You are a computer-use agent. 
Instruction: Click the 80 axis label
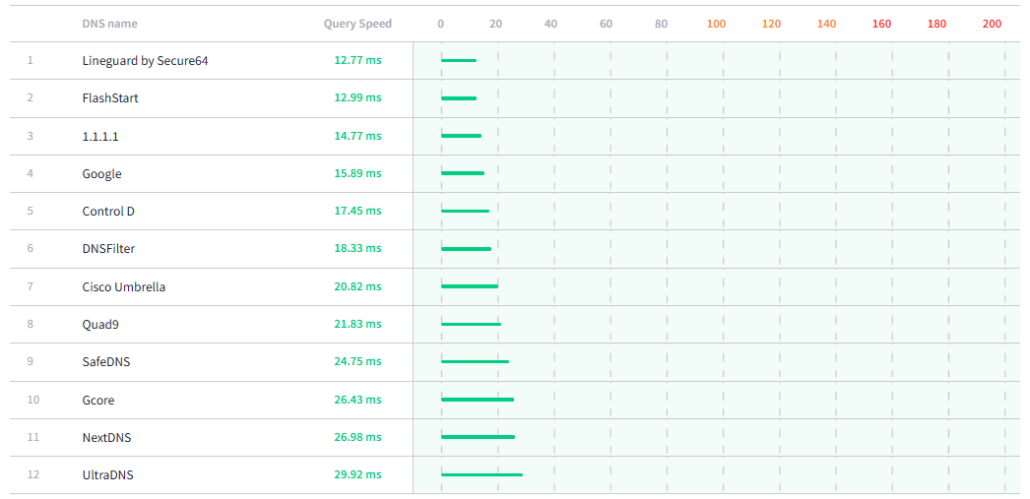[x=661, y=24]
